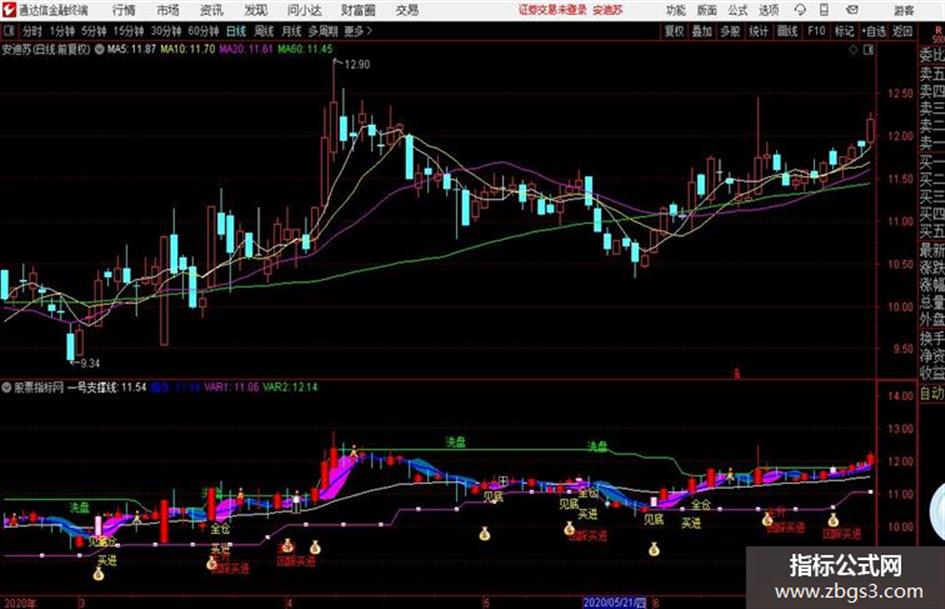
Task: Click the 2020/05/21 date marker
Action: [x=614, y=602]
